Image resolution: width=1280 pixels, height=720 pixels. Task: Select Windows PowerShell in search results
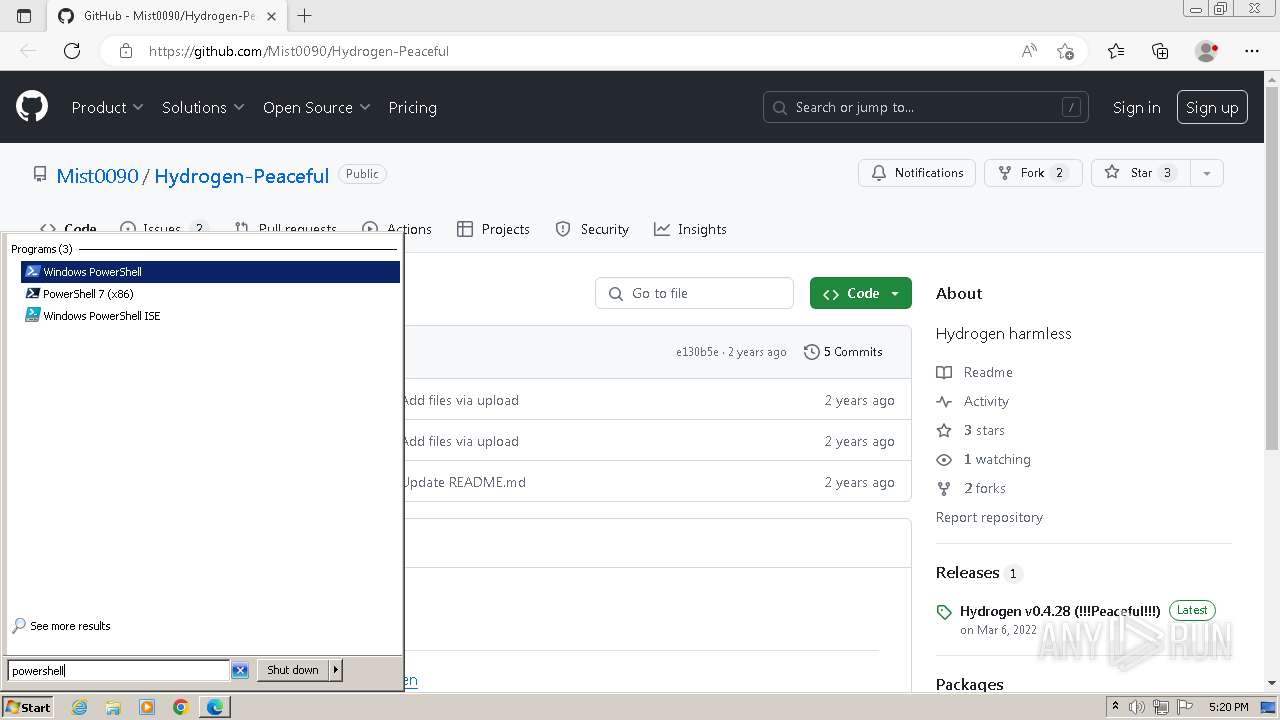point(210,272)
